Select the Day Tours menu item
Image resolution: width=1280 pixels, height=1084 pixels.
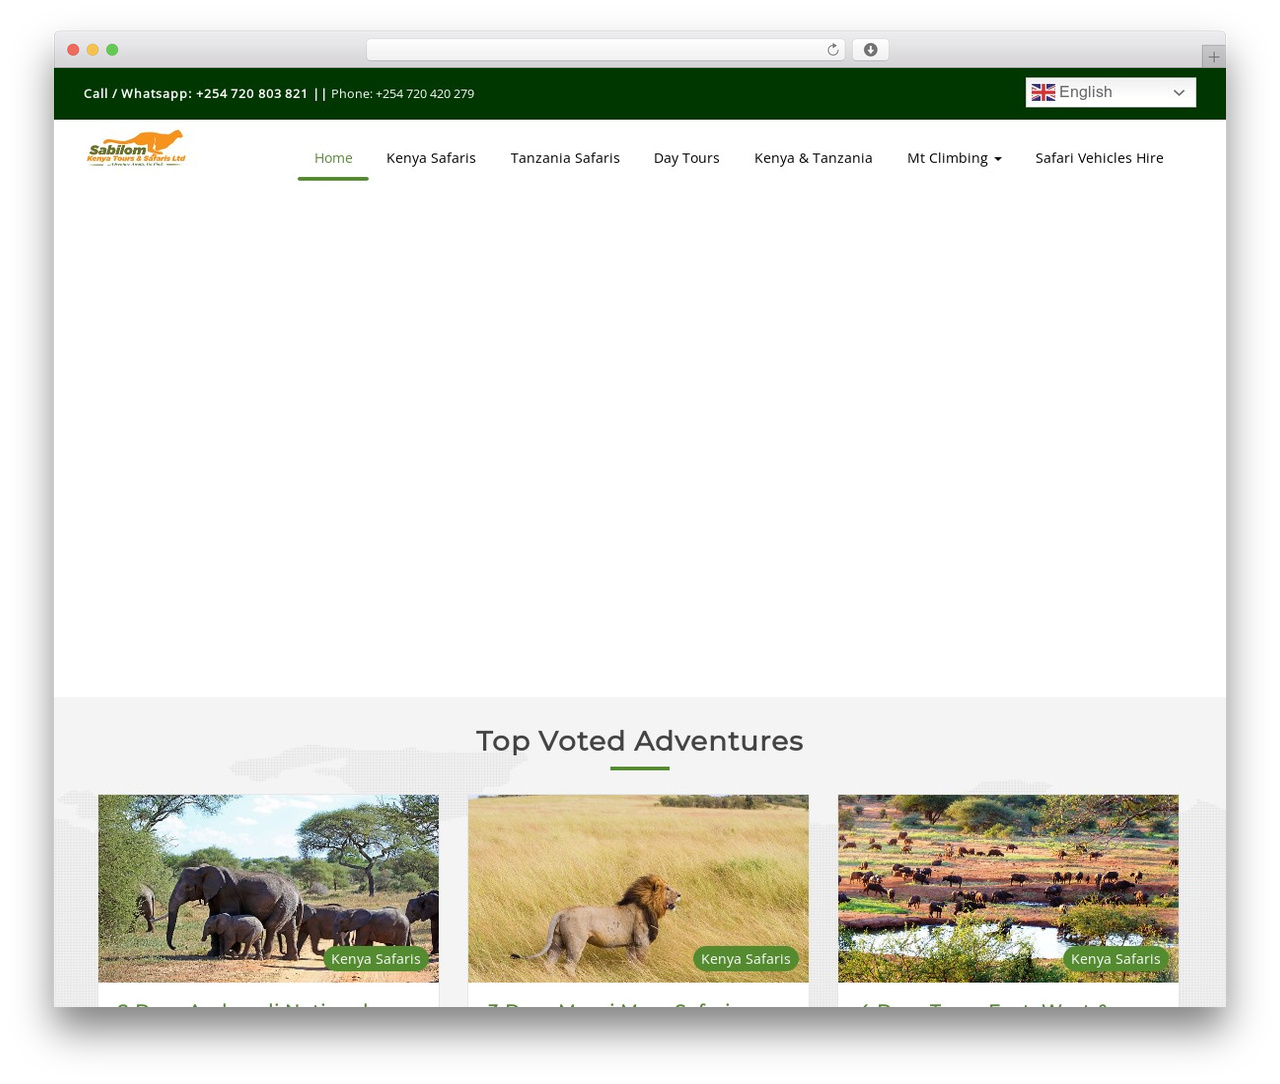click(686, 158)
